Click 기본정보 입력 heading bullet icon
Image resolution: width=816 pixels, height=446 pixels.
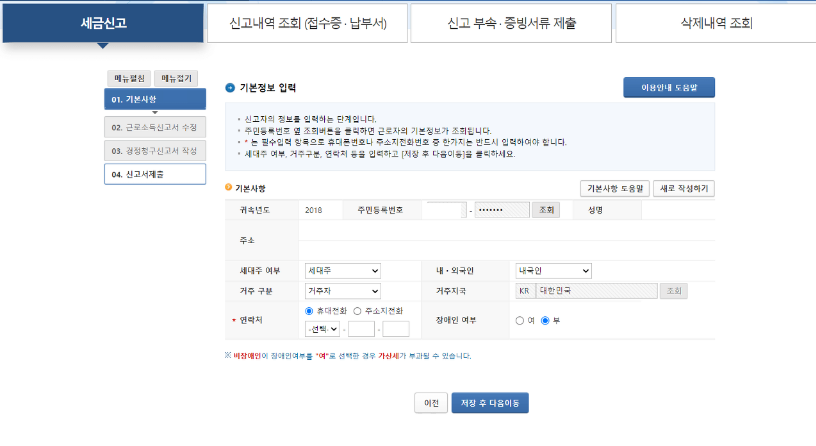(230, 87)
